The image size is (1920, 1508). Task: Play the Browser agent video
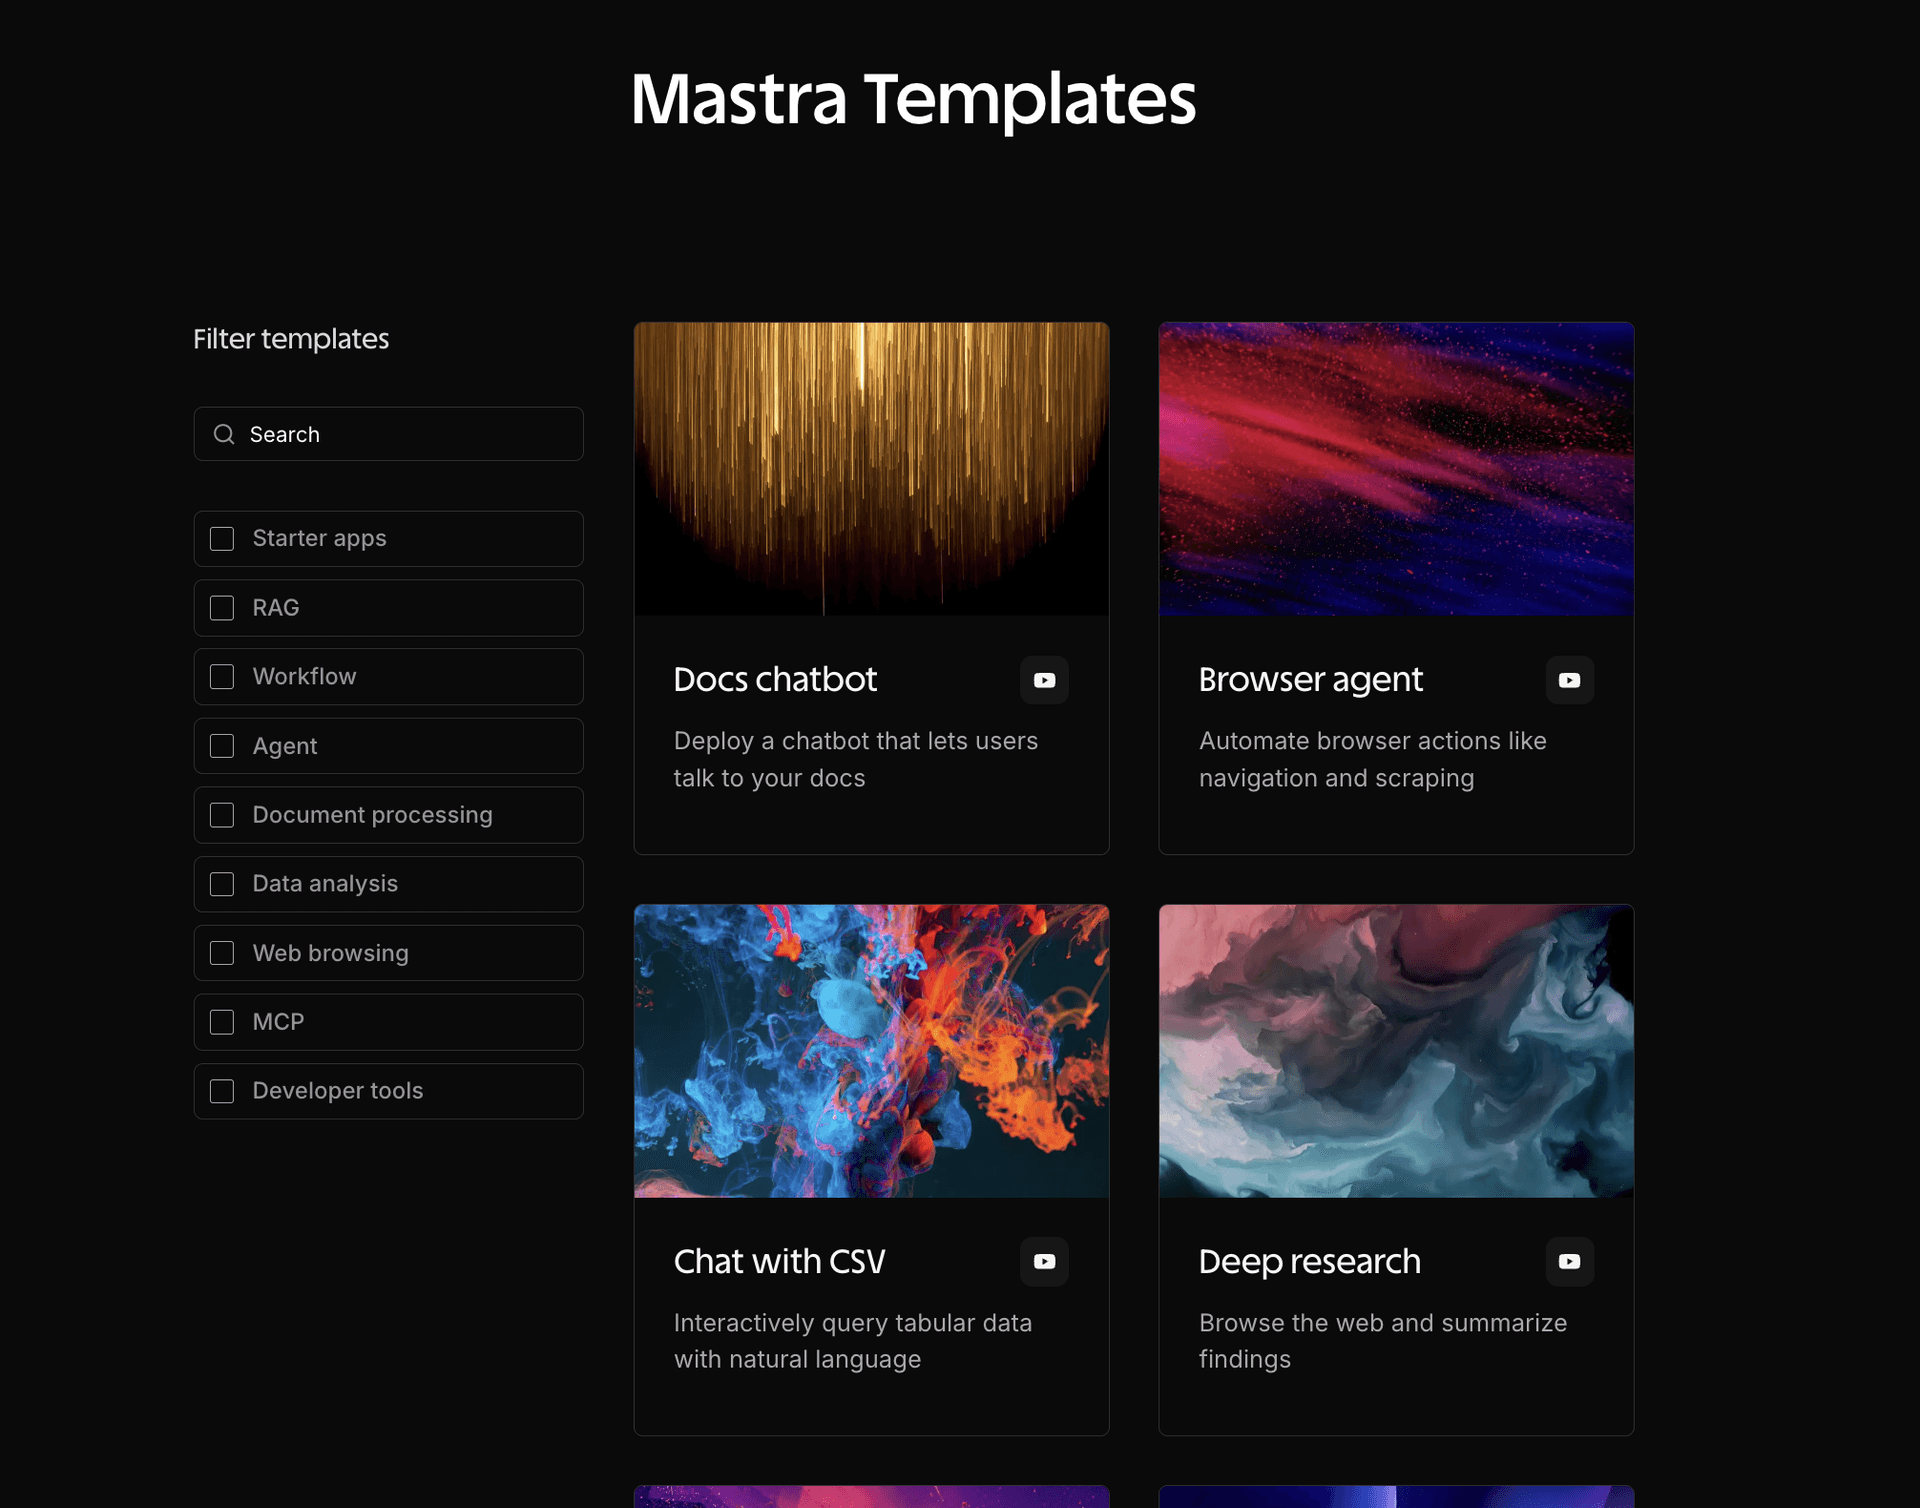pos(1569,680)
